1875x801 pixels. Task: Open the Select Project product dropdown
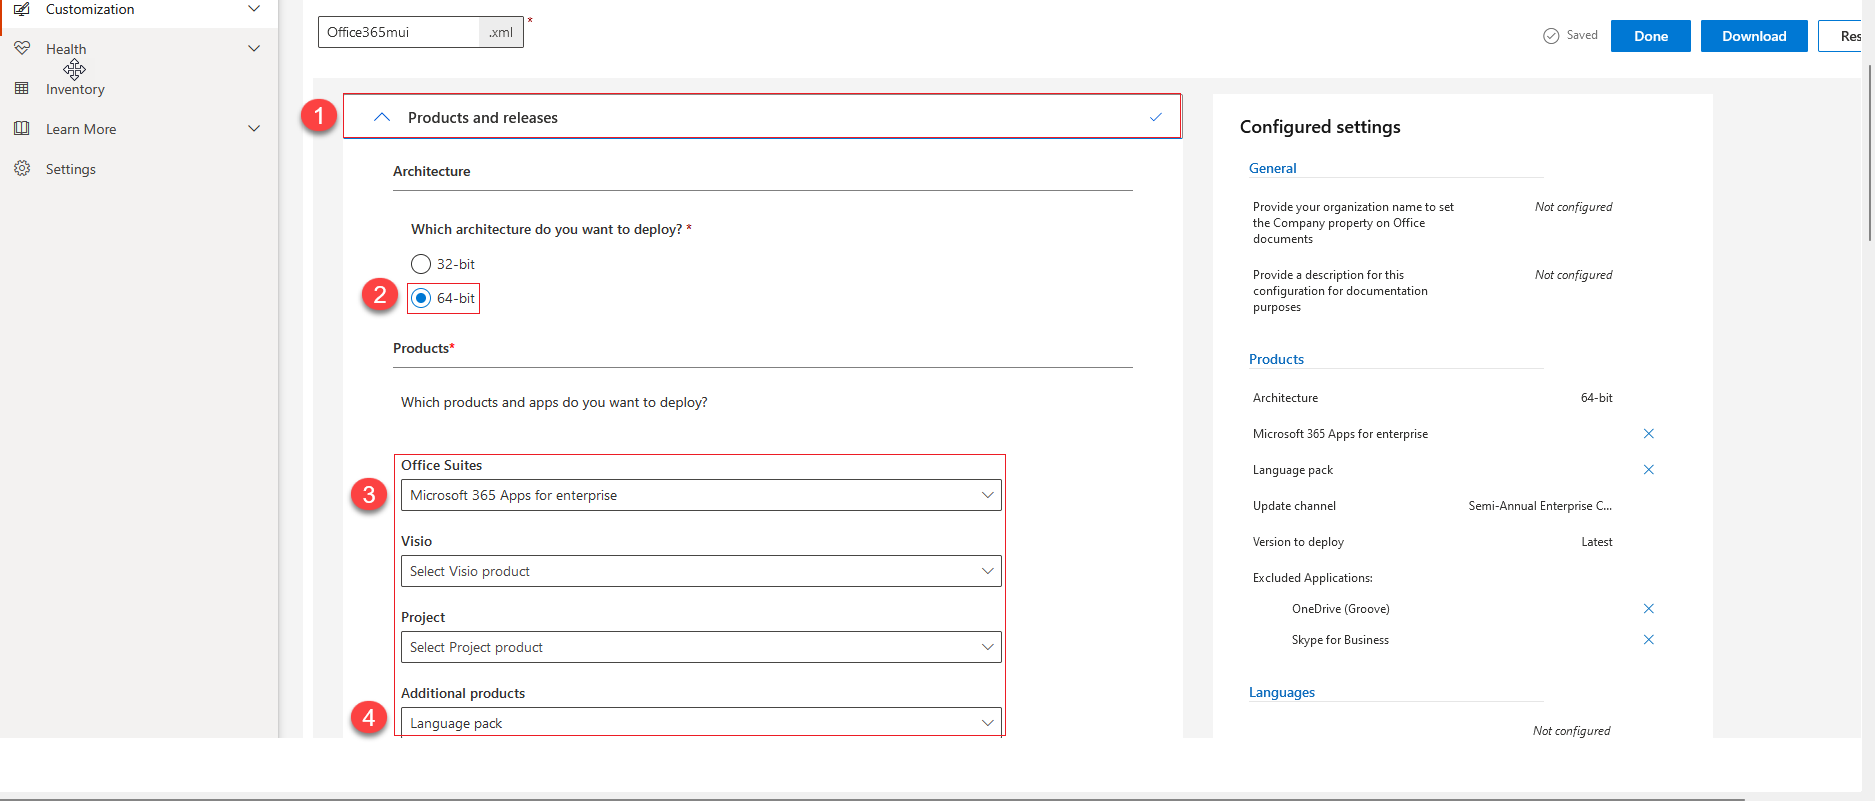tap(700, 647)
